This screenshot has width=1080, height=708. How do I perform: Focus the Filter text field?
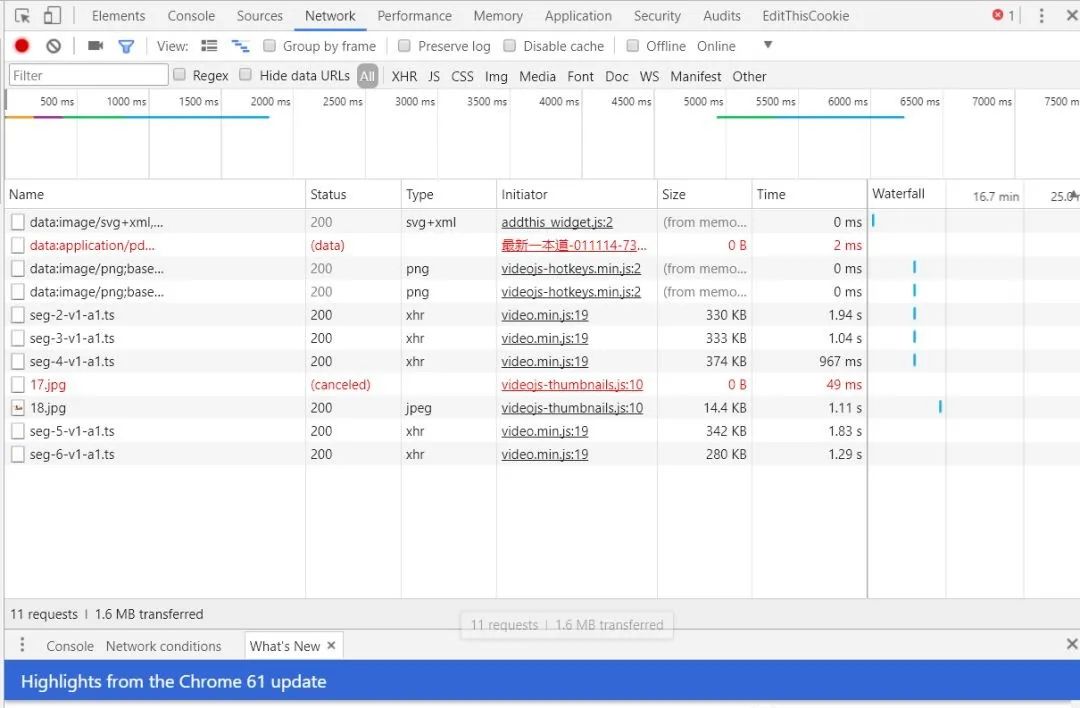(x=88, y=75)
